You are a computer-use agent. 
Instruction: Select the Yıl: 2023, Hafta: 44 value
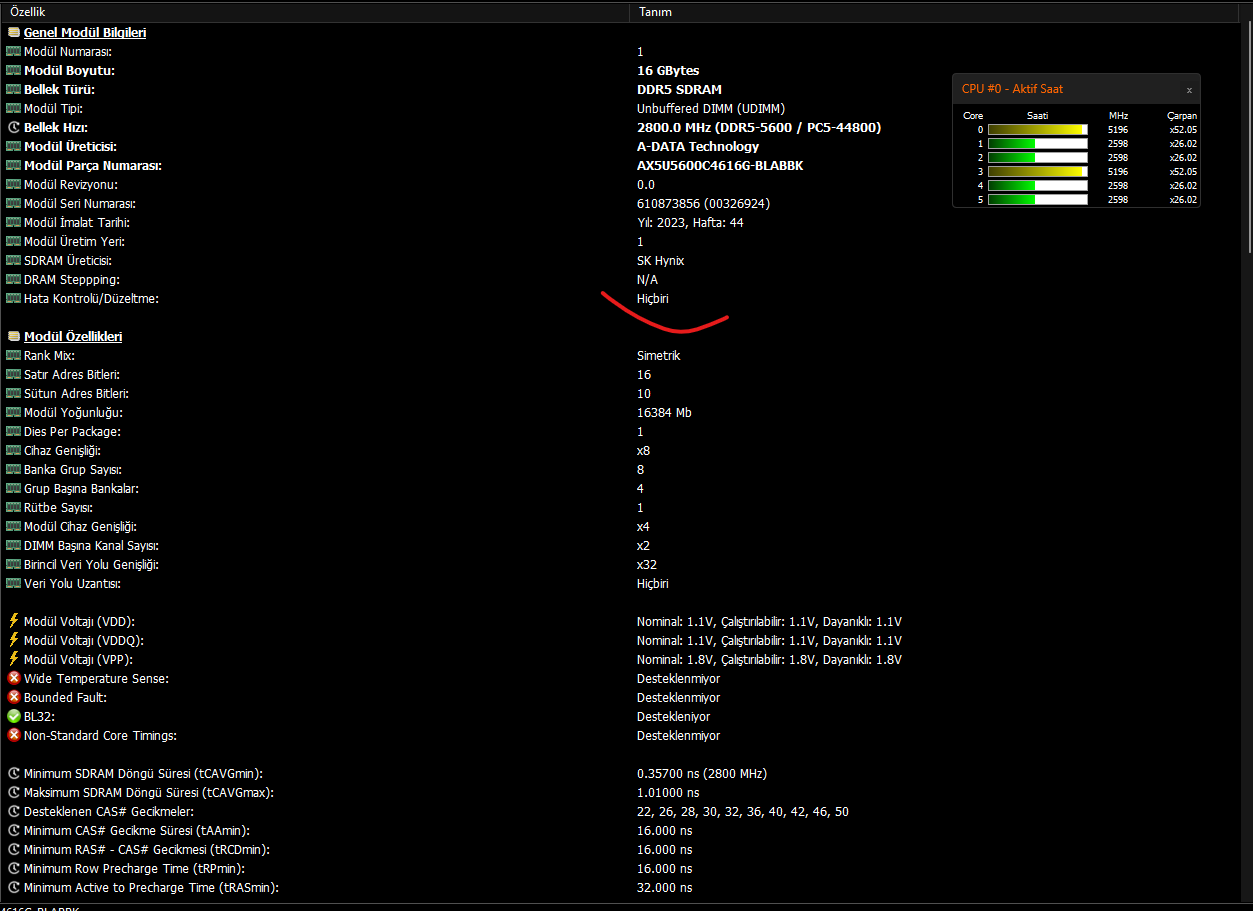690,222
